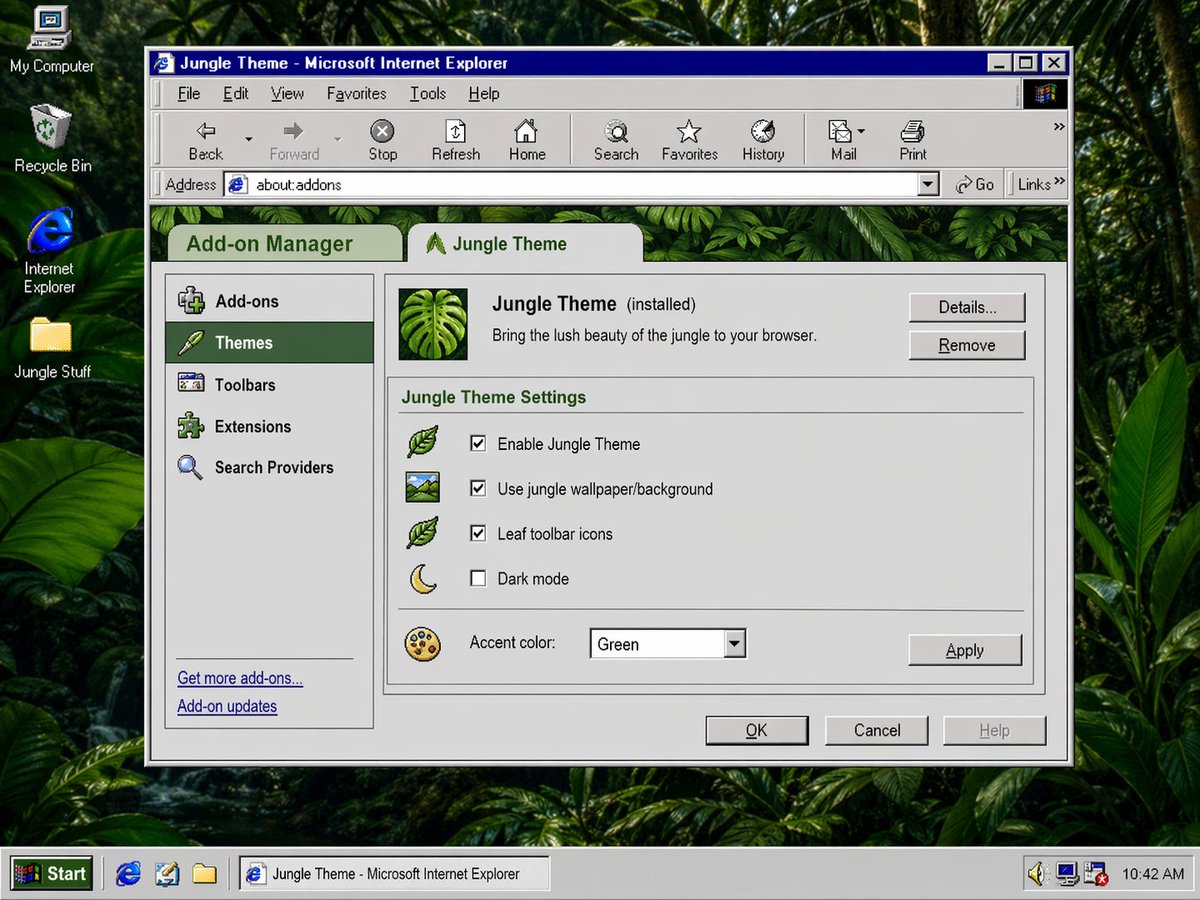The image size is (1200, 900).
Task: Click the Stop toolbar icon
Action: 382,131
